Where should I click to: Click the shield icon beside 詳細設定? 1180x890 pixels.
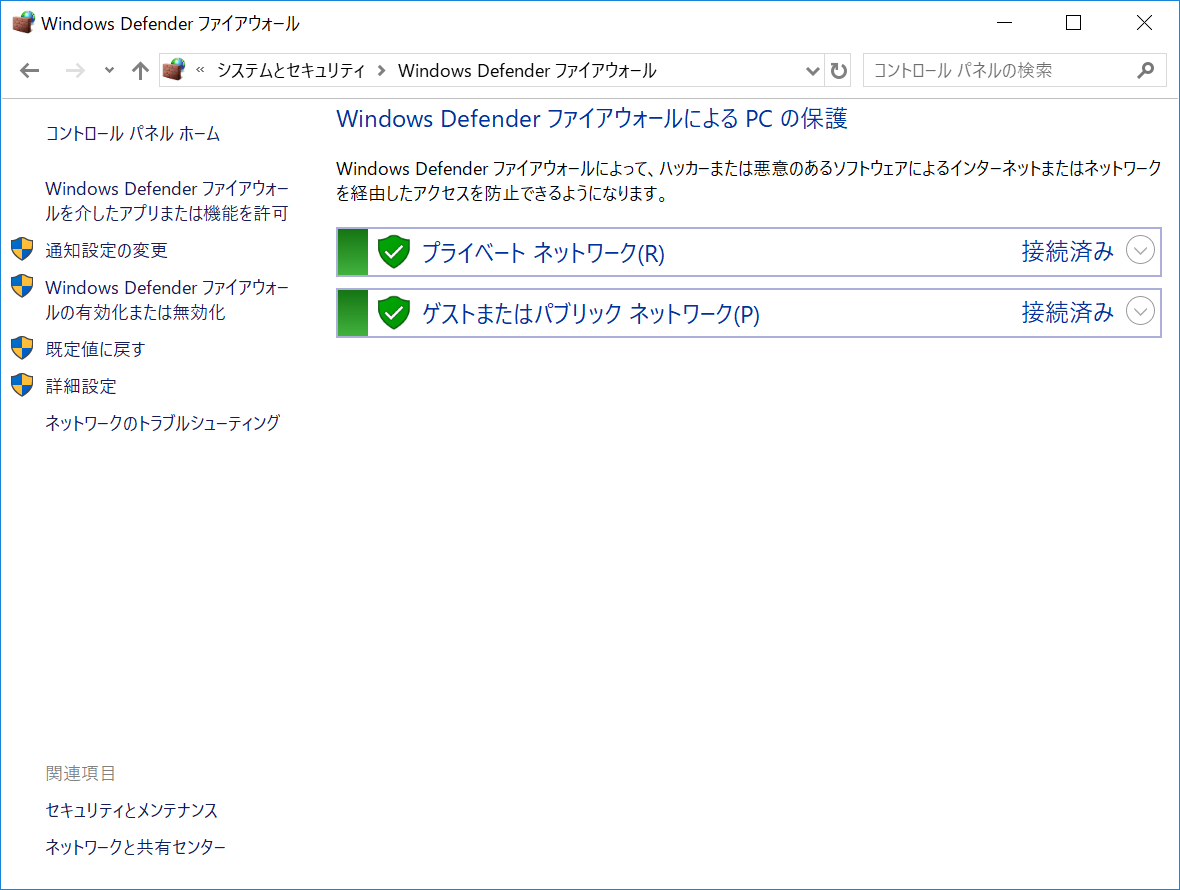point(23,384)
